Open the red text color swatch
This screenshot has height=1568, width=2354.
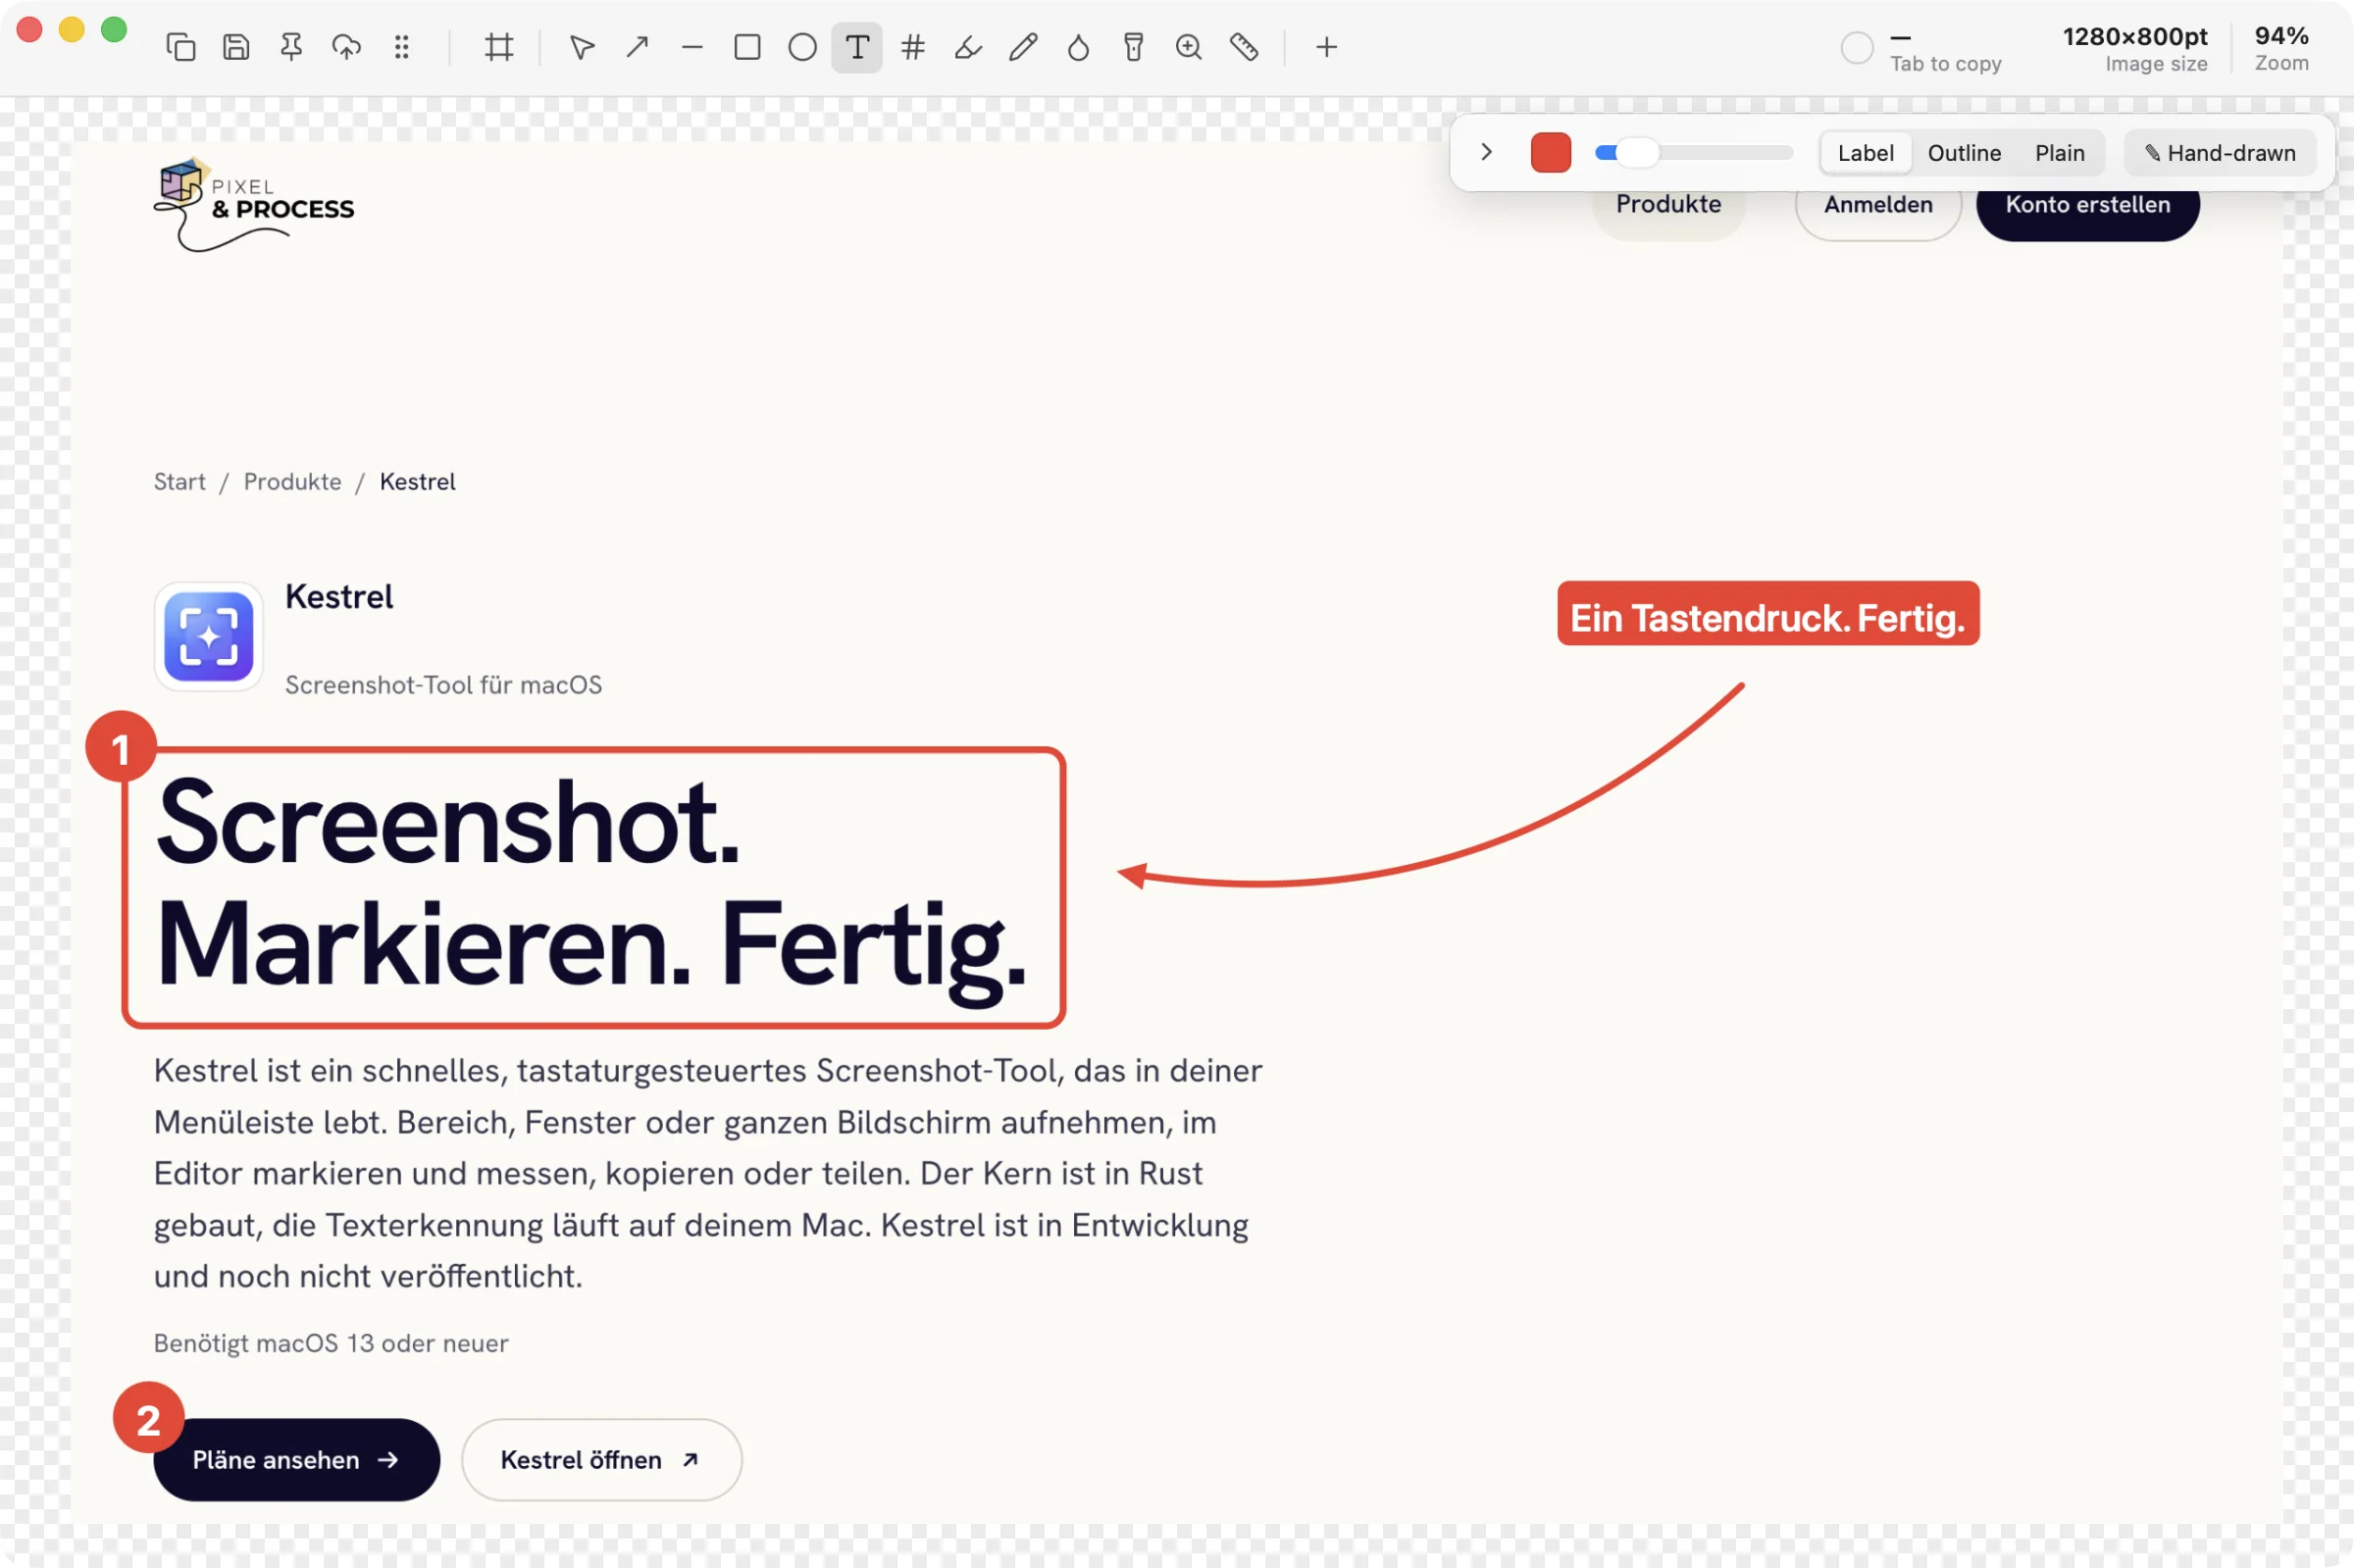coord(1551,152)
